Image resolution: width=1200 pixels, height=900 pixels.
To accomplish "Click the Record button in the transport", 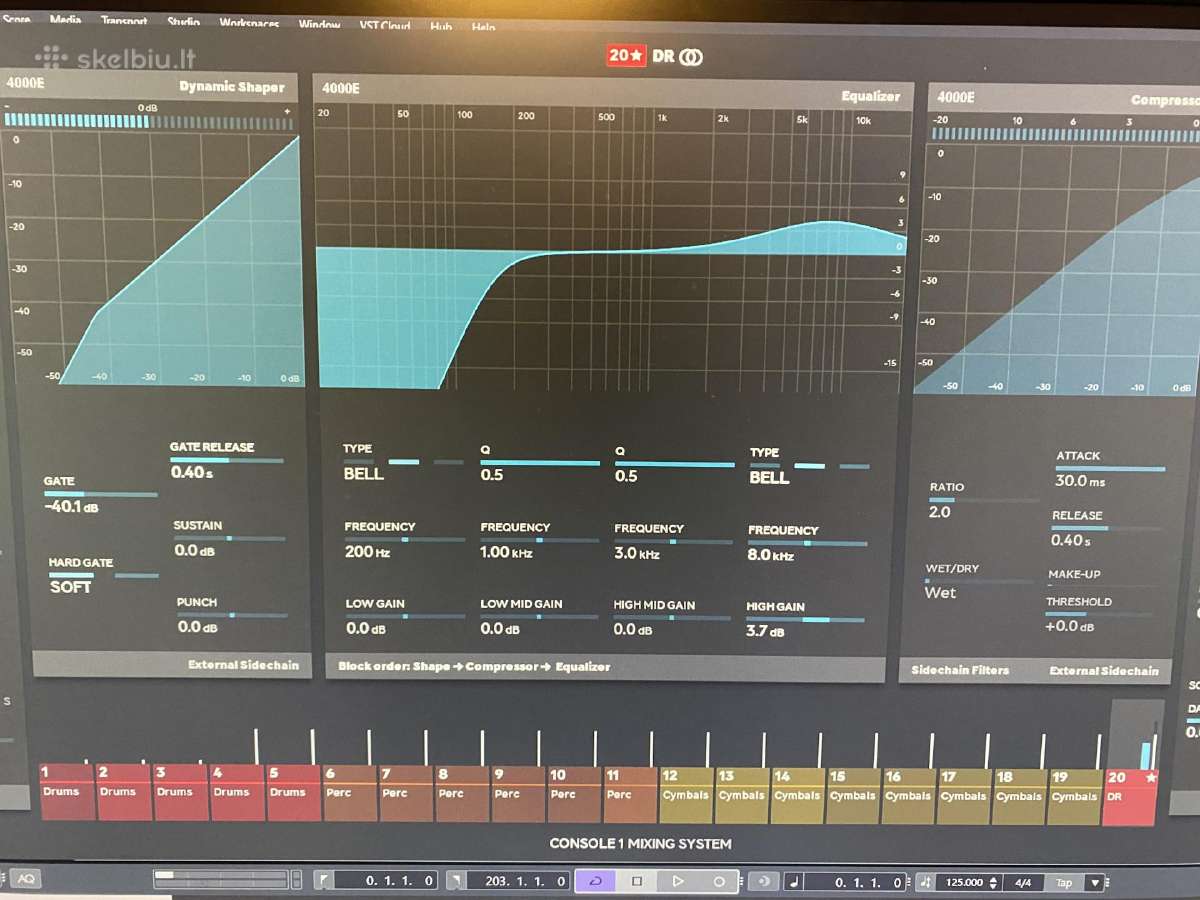I will pyautogui.click(x=718, y=881).
